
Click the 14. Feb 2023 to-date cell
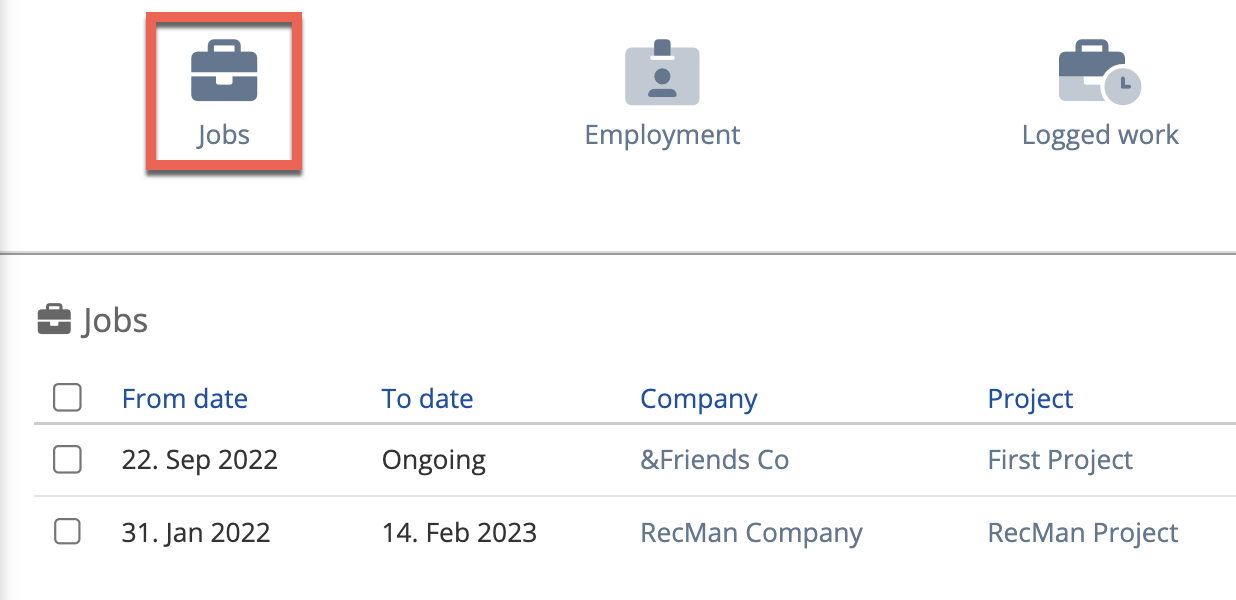coord(459,533)
